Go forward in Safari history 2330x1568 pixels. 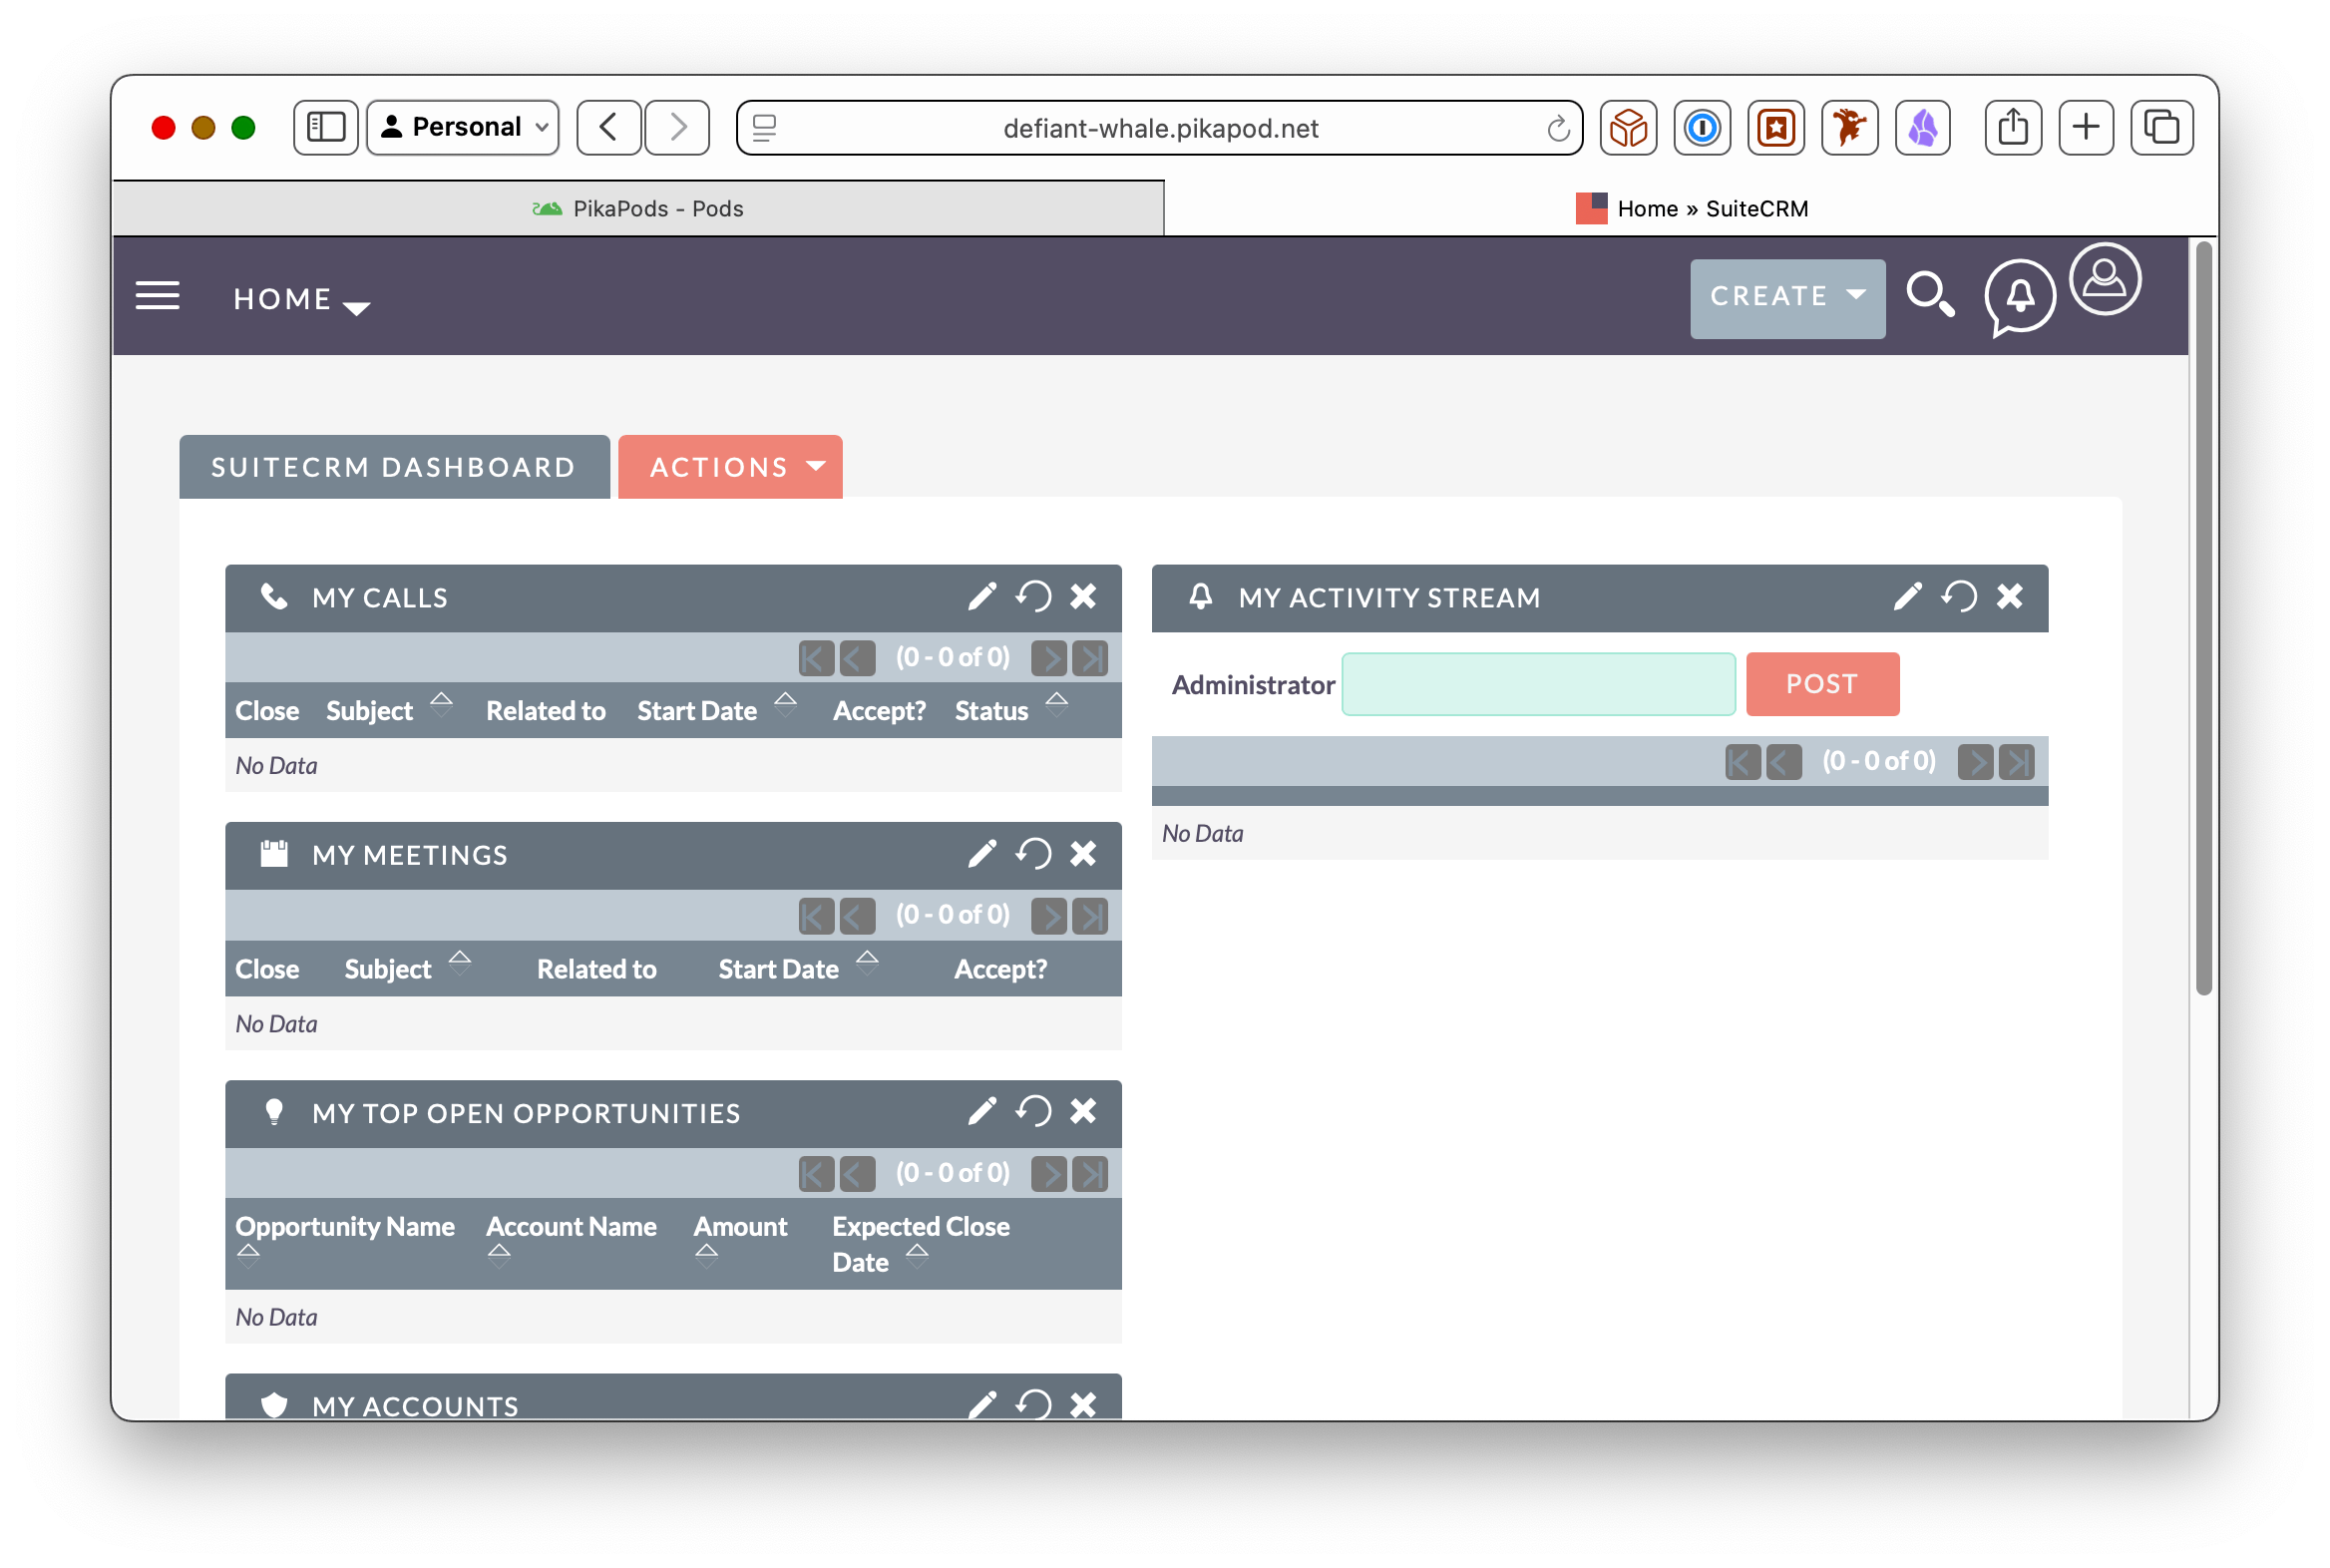click(677, 127)
